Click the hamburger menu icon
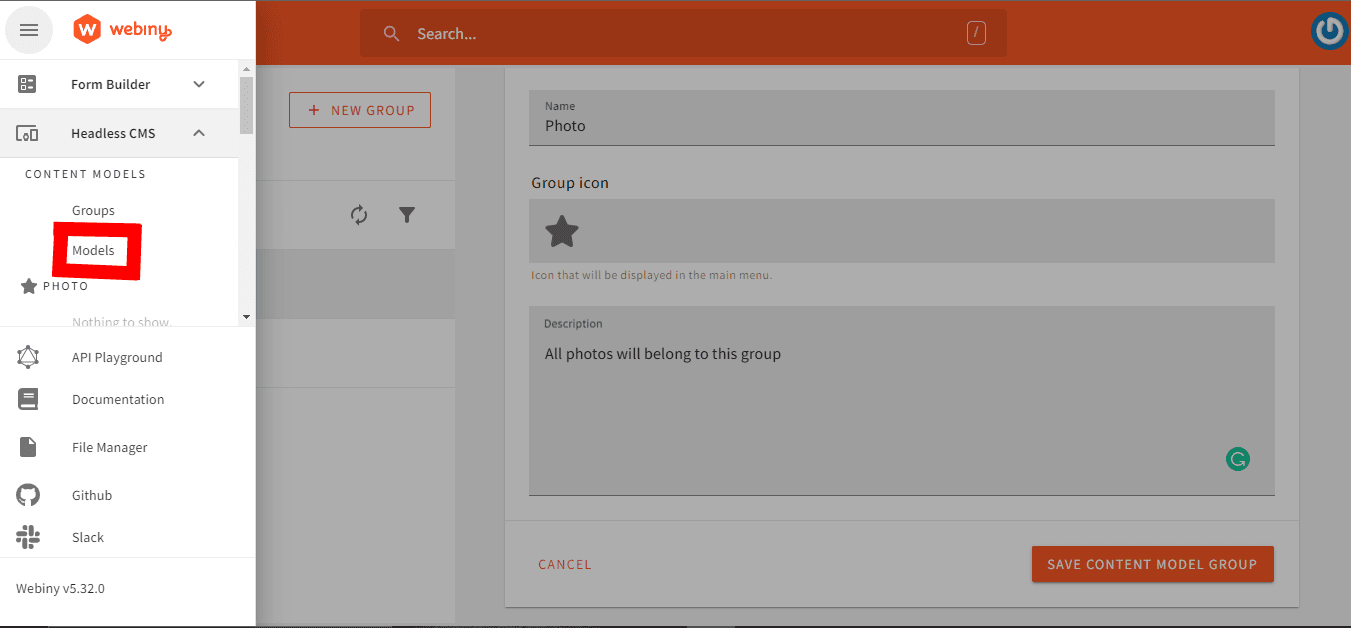The height and width of the screenshot is (628, 1351). click(x=29, y=30)
